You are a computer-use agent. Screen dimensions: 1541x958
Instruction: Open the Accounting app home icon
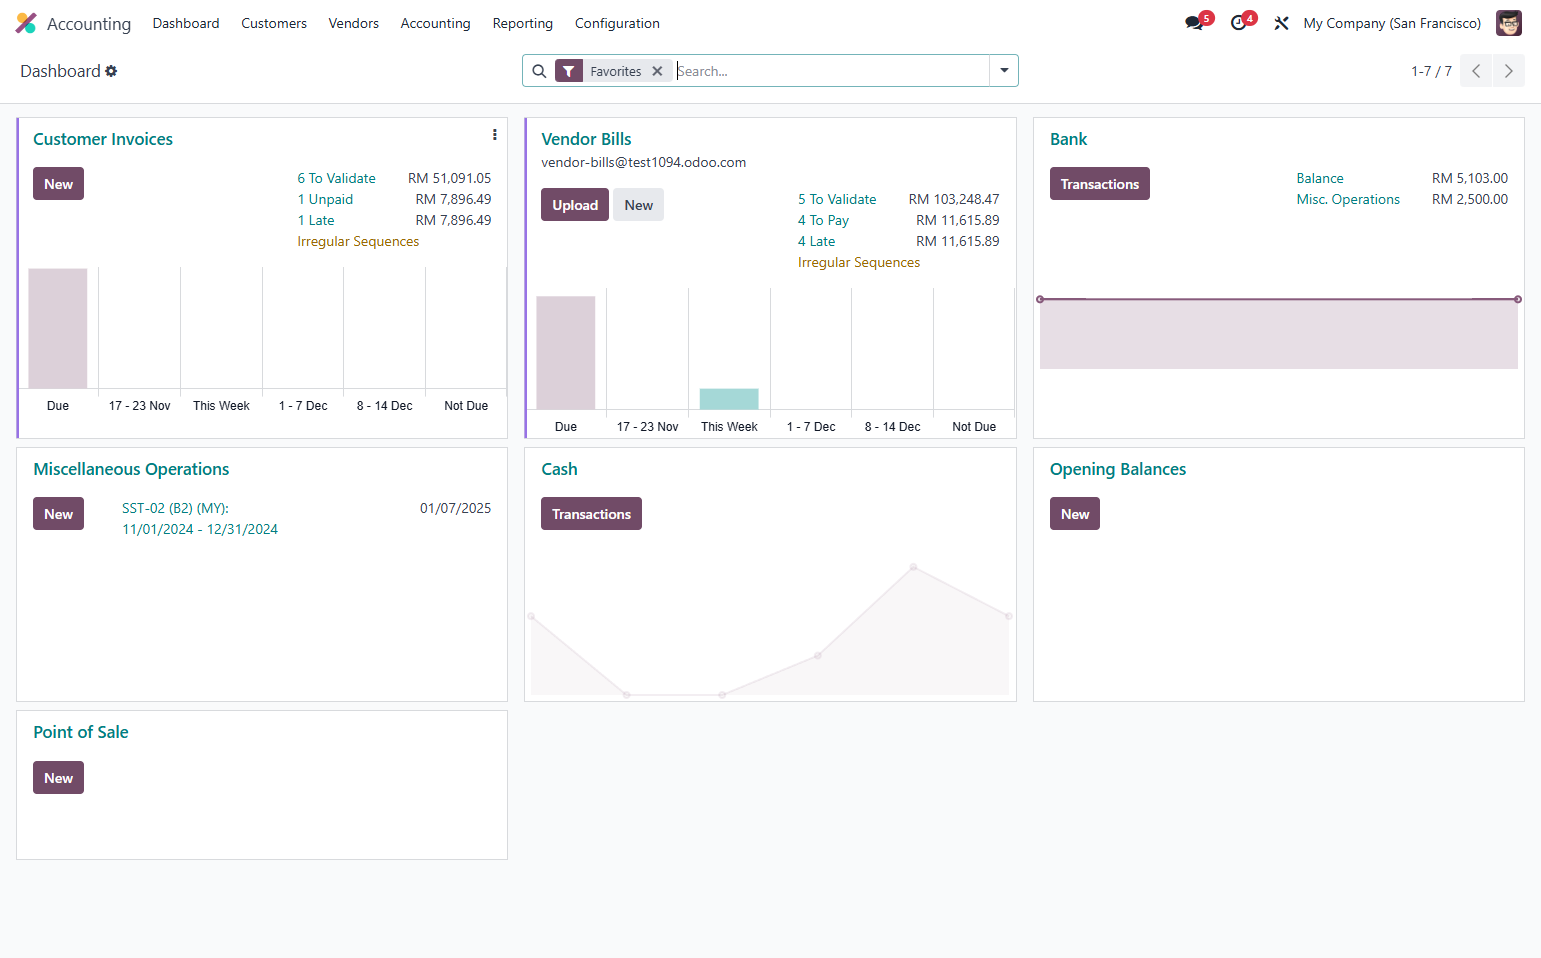[26, 23]
